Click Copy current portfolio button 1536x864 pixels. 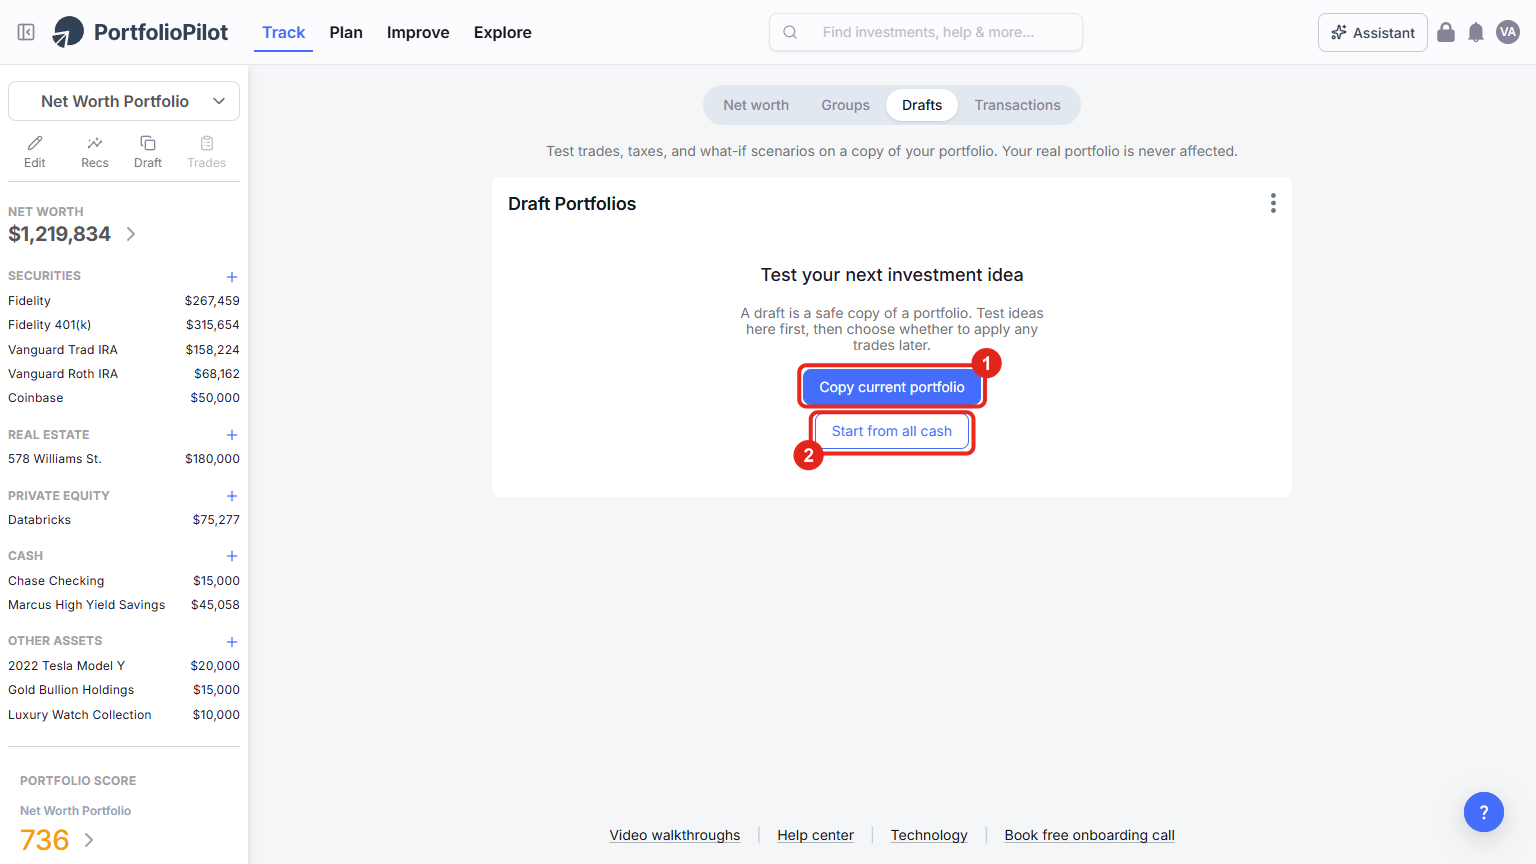pos(892,387)
